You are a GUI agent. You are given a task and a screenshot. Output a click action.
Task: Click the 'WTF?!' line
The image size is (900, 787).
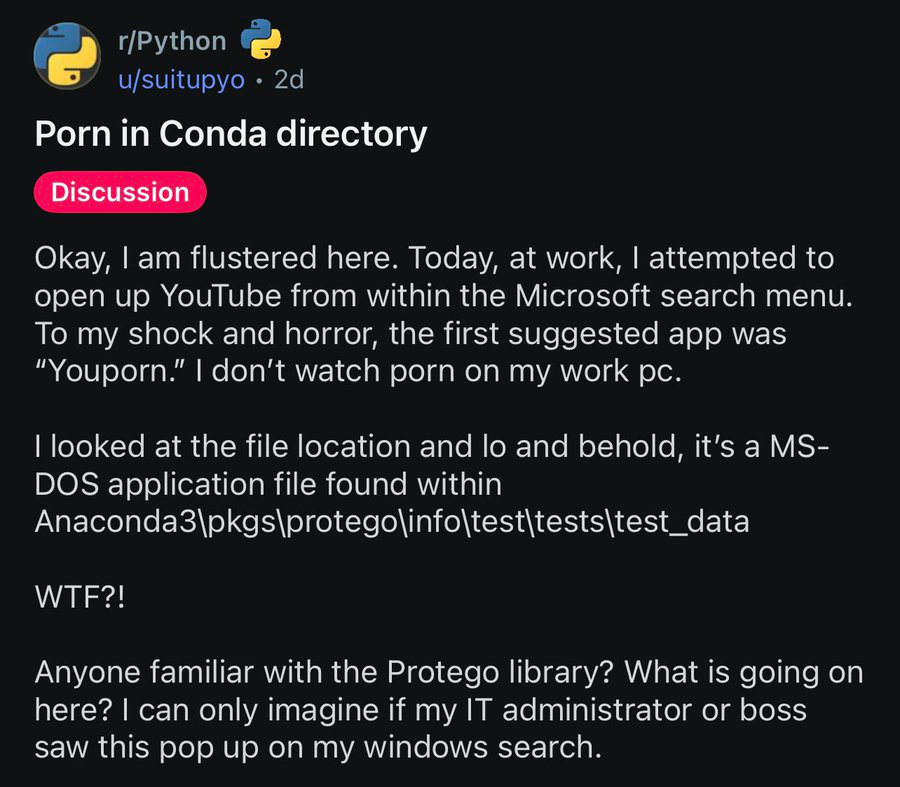[x=80, y=596]
